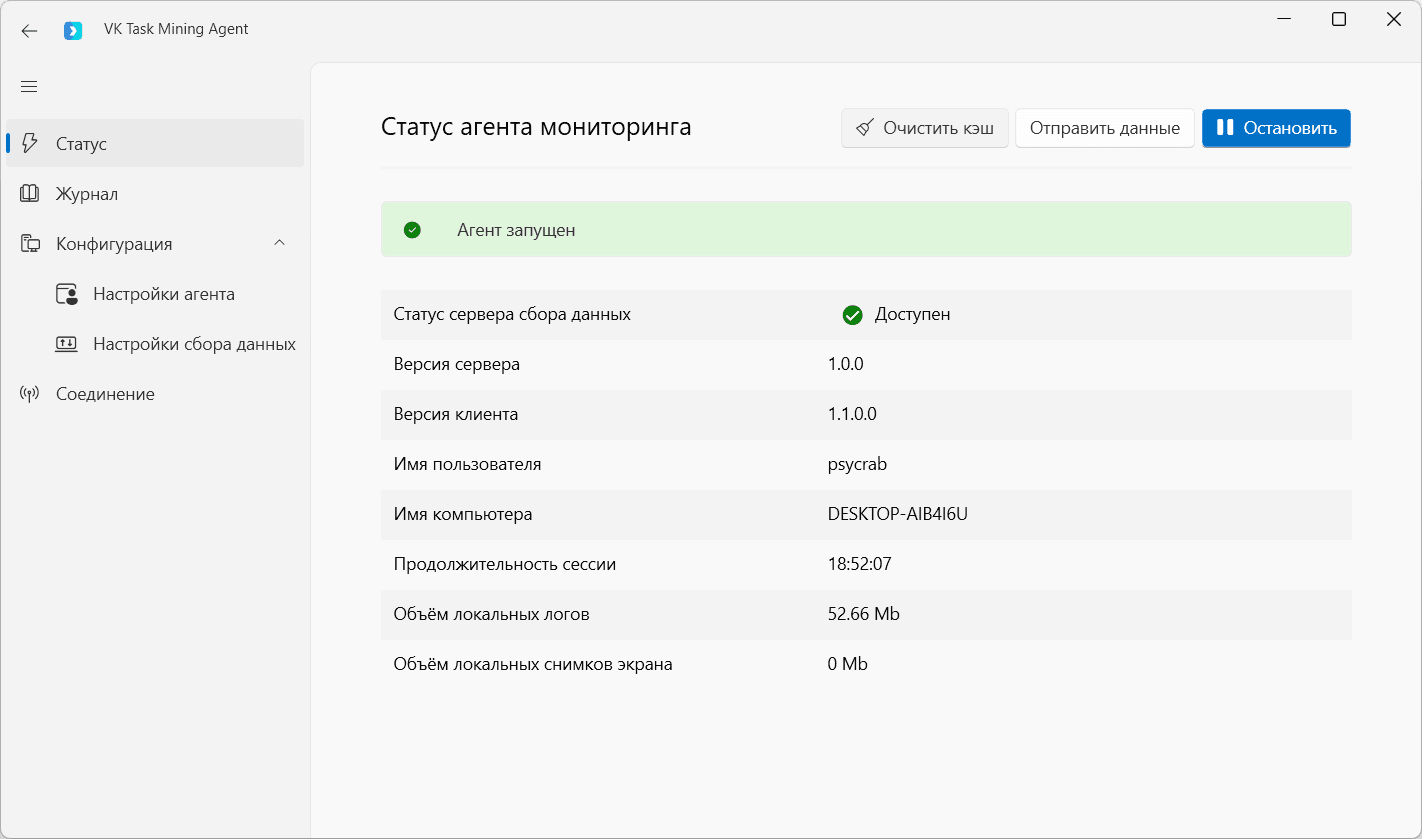The image size is (1422, 839).
Task: Click green check icon in Агент запущен banner
Action: [x=412, y=230]
